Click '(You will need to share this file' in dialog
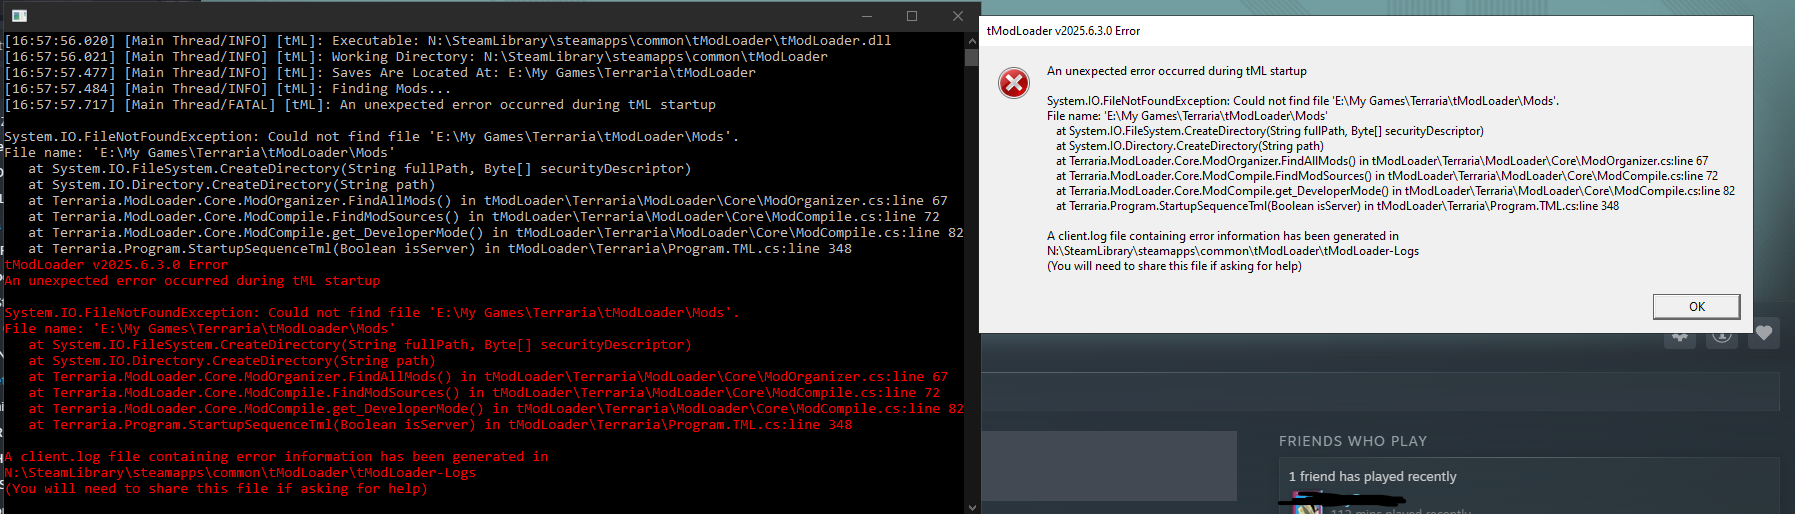1795x514 pixels. click(1174, 266)
